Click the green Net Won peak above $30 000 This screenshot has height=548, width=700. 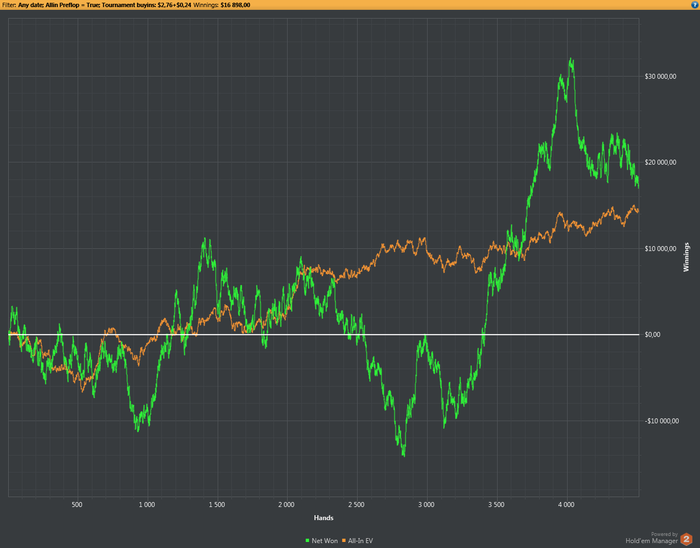pos(571,62)
